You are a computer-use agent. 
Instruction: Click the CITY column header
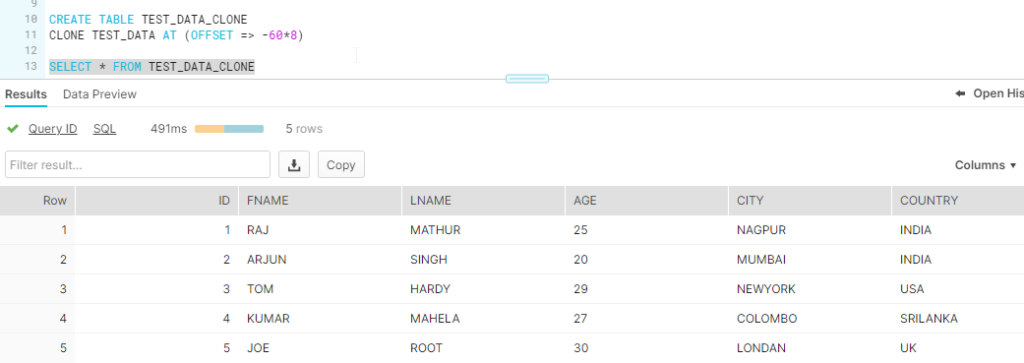(810, 200)
